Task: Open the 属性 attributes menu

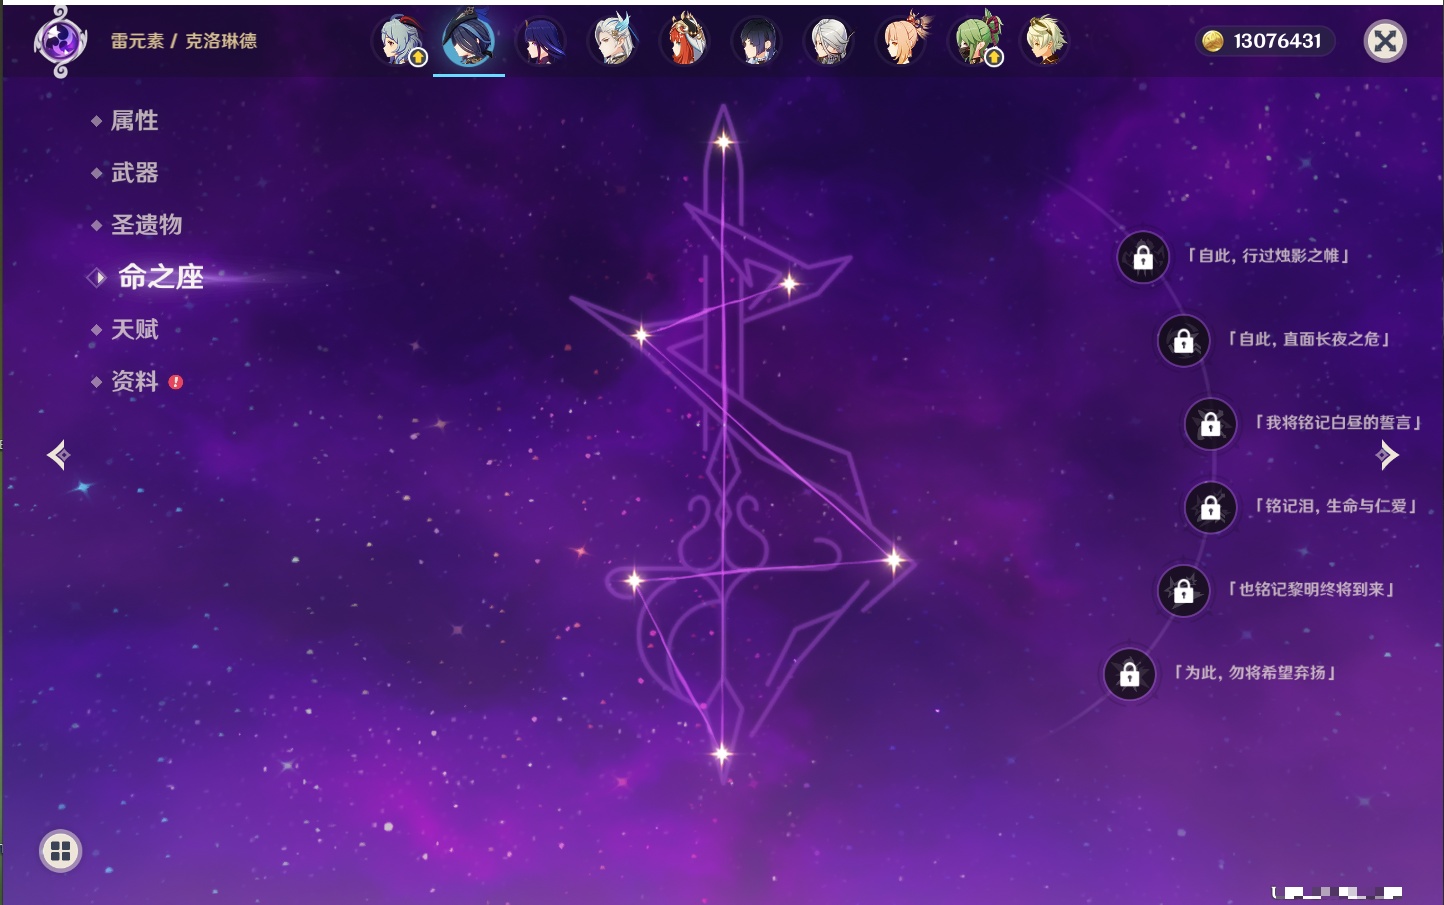Action: [x=134, y=121]
